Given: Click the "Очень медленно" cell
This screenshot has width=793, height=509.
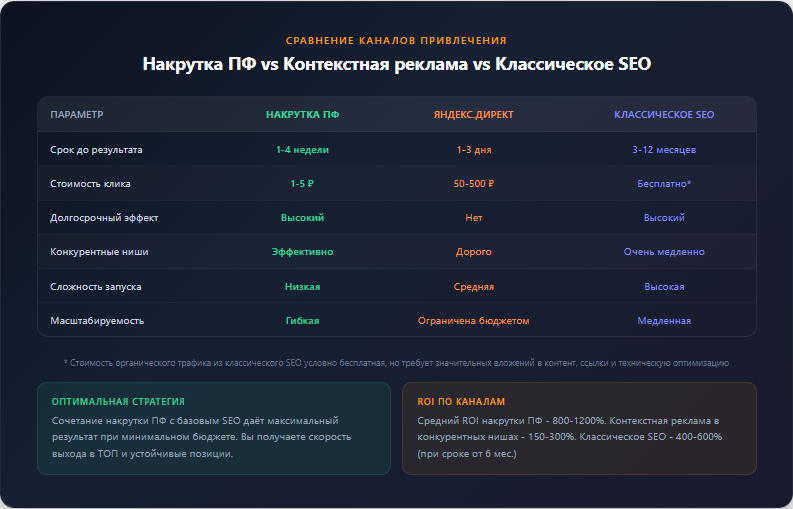Looking at the screenshot, I should click(x=664, y=252).
